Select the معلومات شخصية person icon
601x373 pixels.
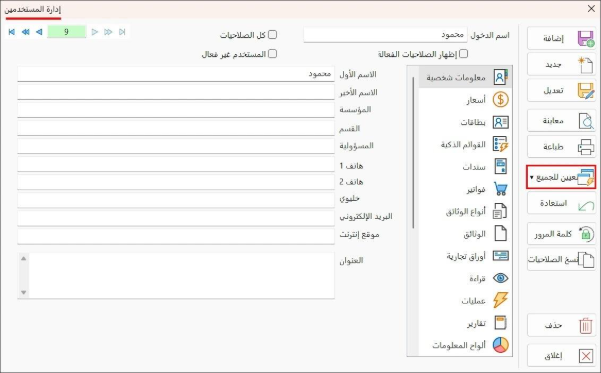(500, 77)
